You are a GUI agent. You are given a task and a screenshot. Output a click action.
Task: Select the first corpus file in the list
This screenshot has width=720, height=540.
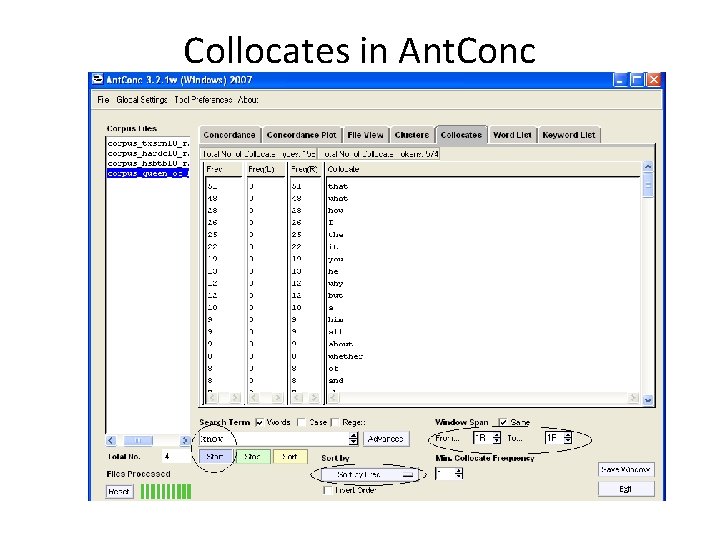(148, 143)
